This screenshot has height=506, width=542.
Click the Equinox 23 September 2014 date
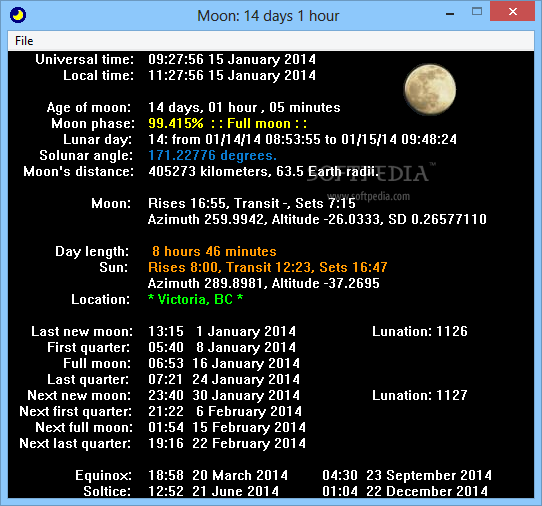[407, 475]
